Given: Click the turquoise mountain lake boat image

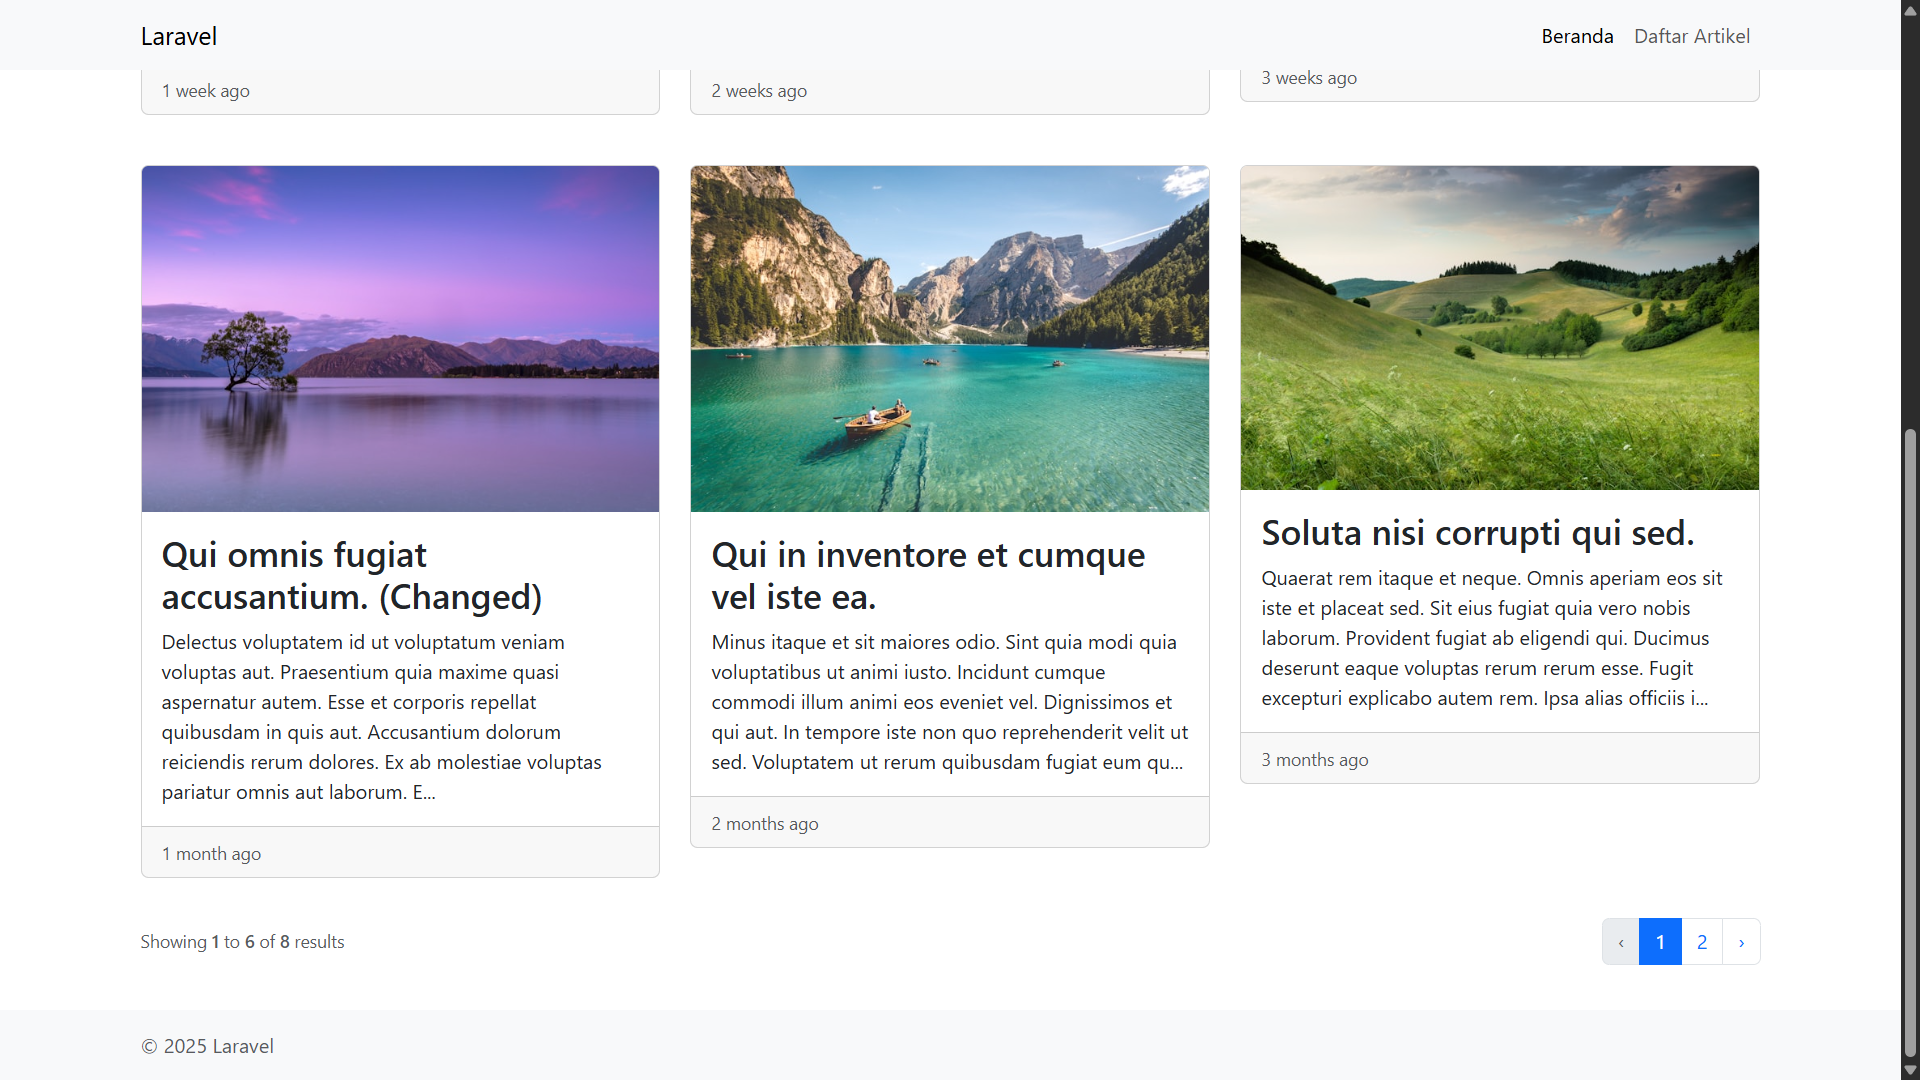Looking at the screenshot, I should click(949, 339).
